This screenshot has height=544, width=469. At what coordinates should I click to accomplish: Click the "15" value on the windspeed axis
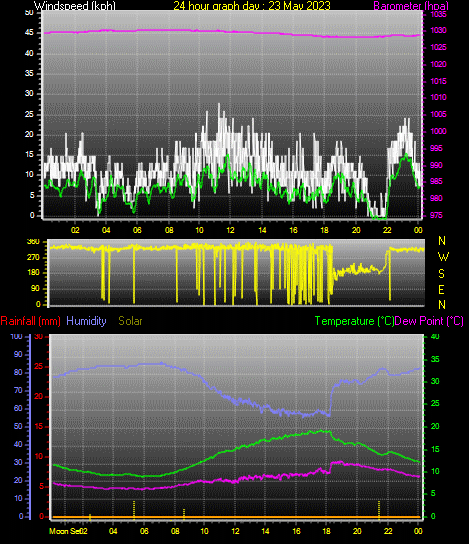[x=29, y=155]
